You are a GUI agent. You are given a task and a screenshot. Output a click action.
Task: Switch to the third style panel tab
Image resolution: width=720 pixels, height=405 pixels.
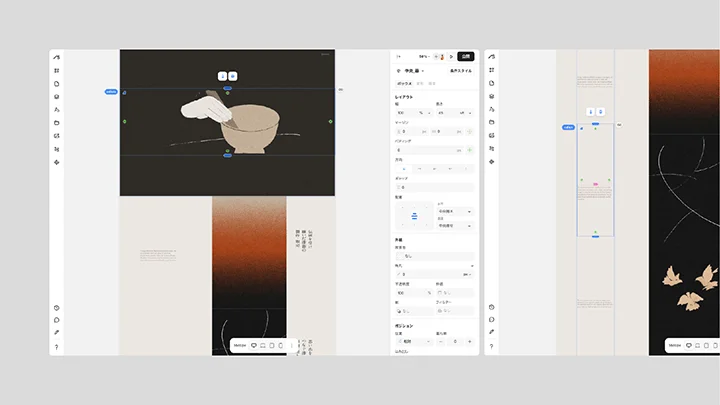432,84
